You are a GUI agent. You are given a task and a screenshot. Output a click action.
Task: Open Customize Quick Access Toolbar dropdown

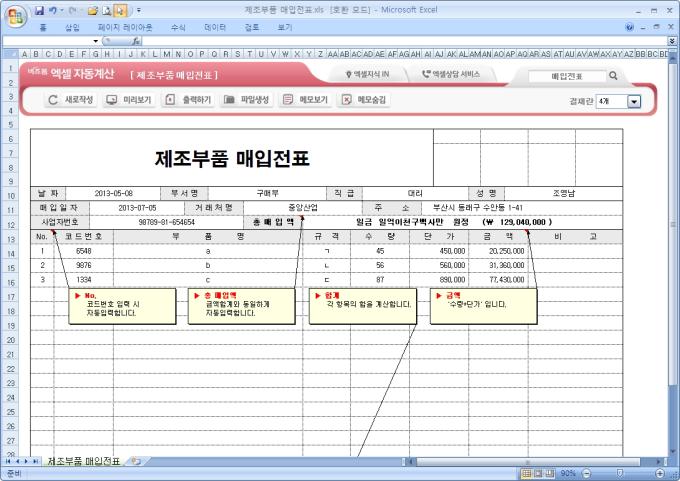point(138,10)
